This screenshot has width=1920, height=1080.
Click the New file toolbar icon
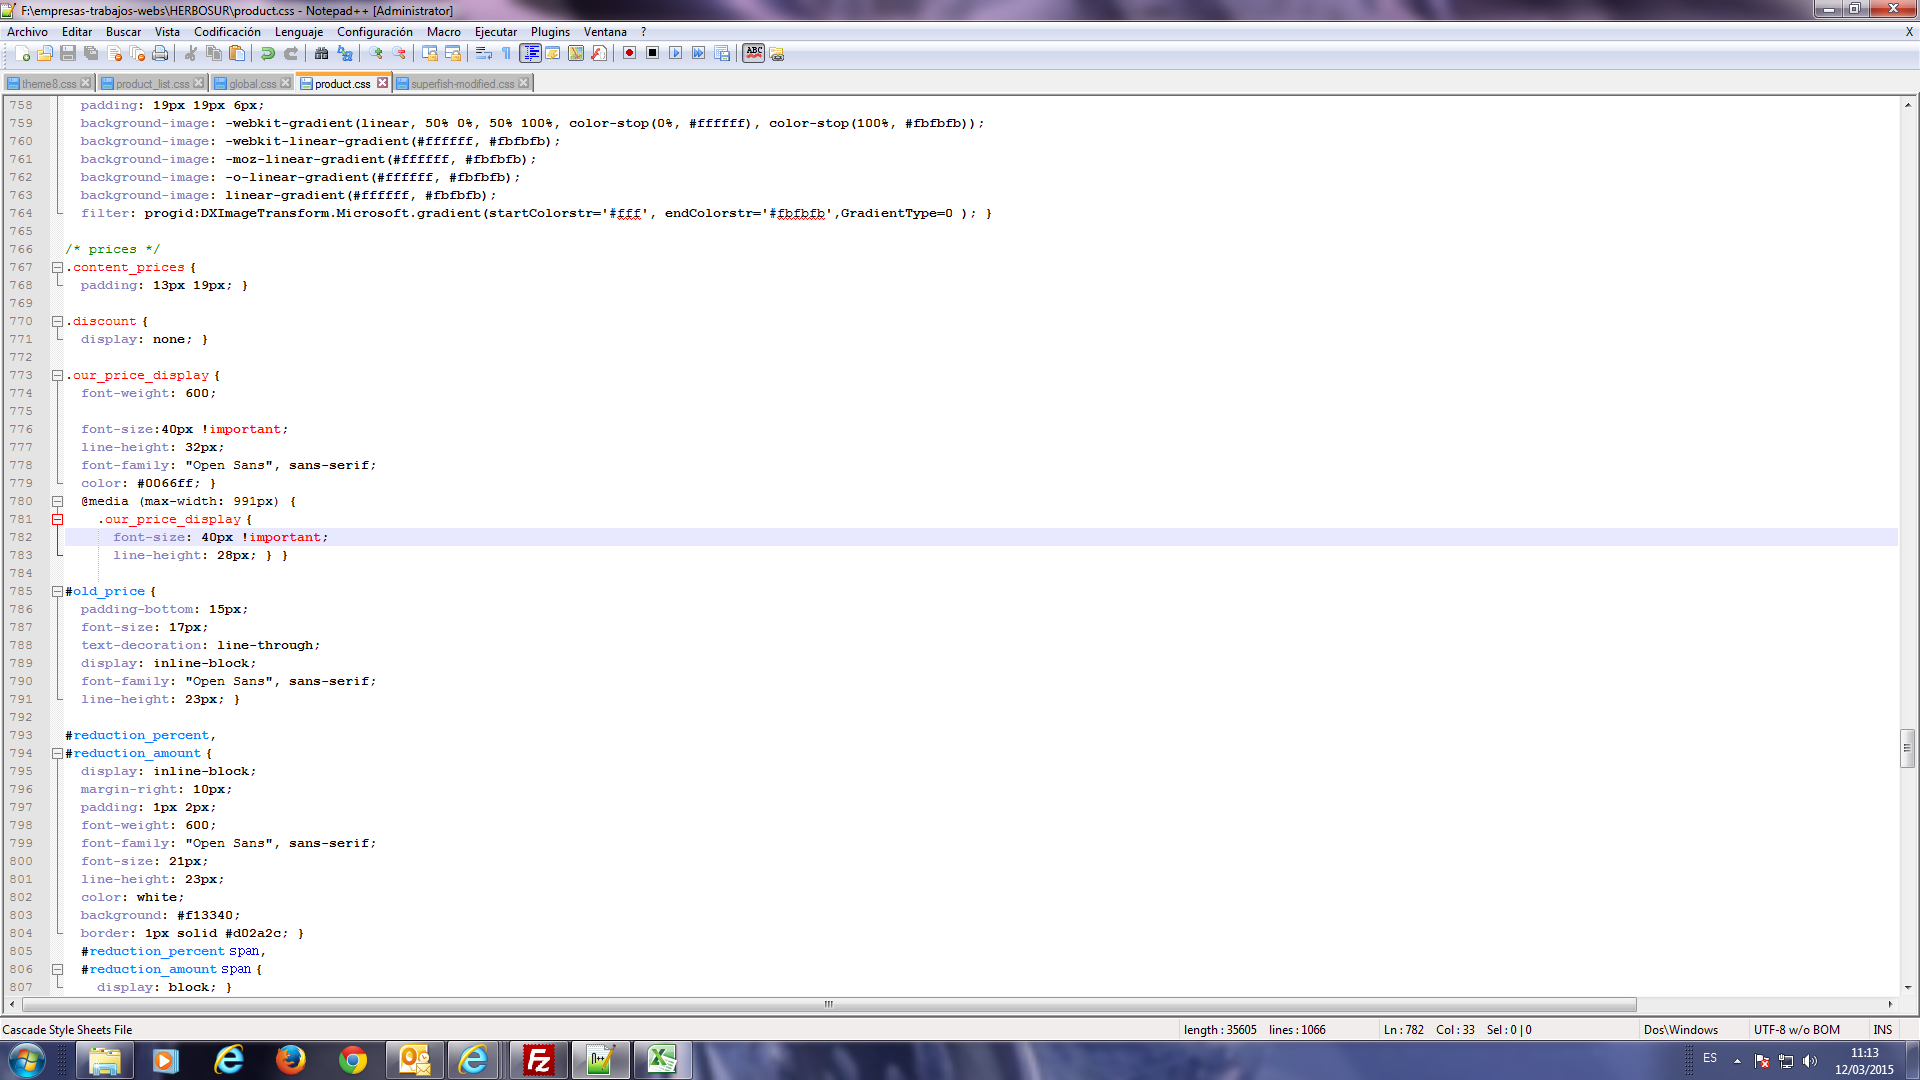22,53
